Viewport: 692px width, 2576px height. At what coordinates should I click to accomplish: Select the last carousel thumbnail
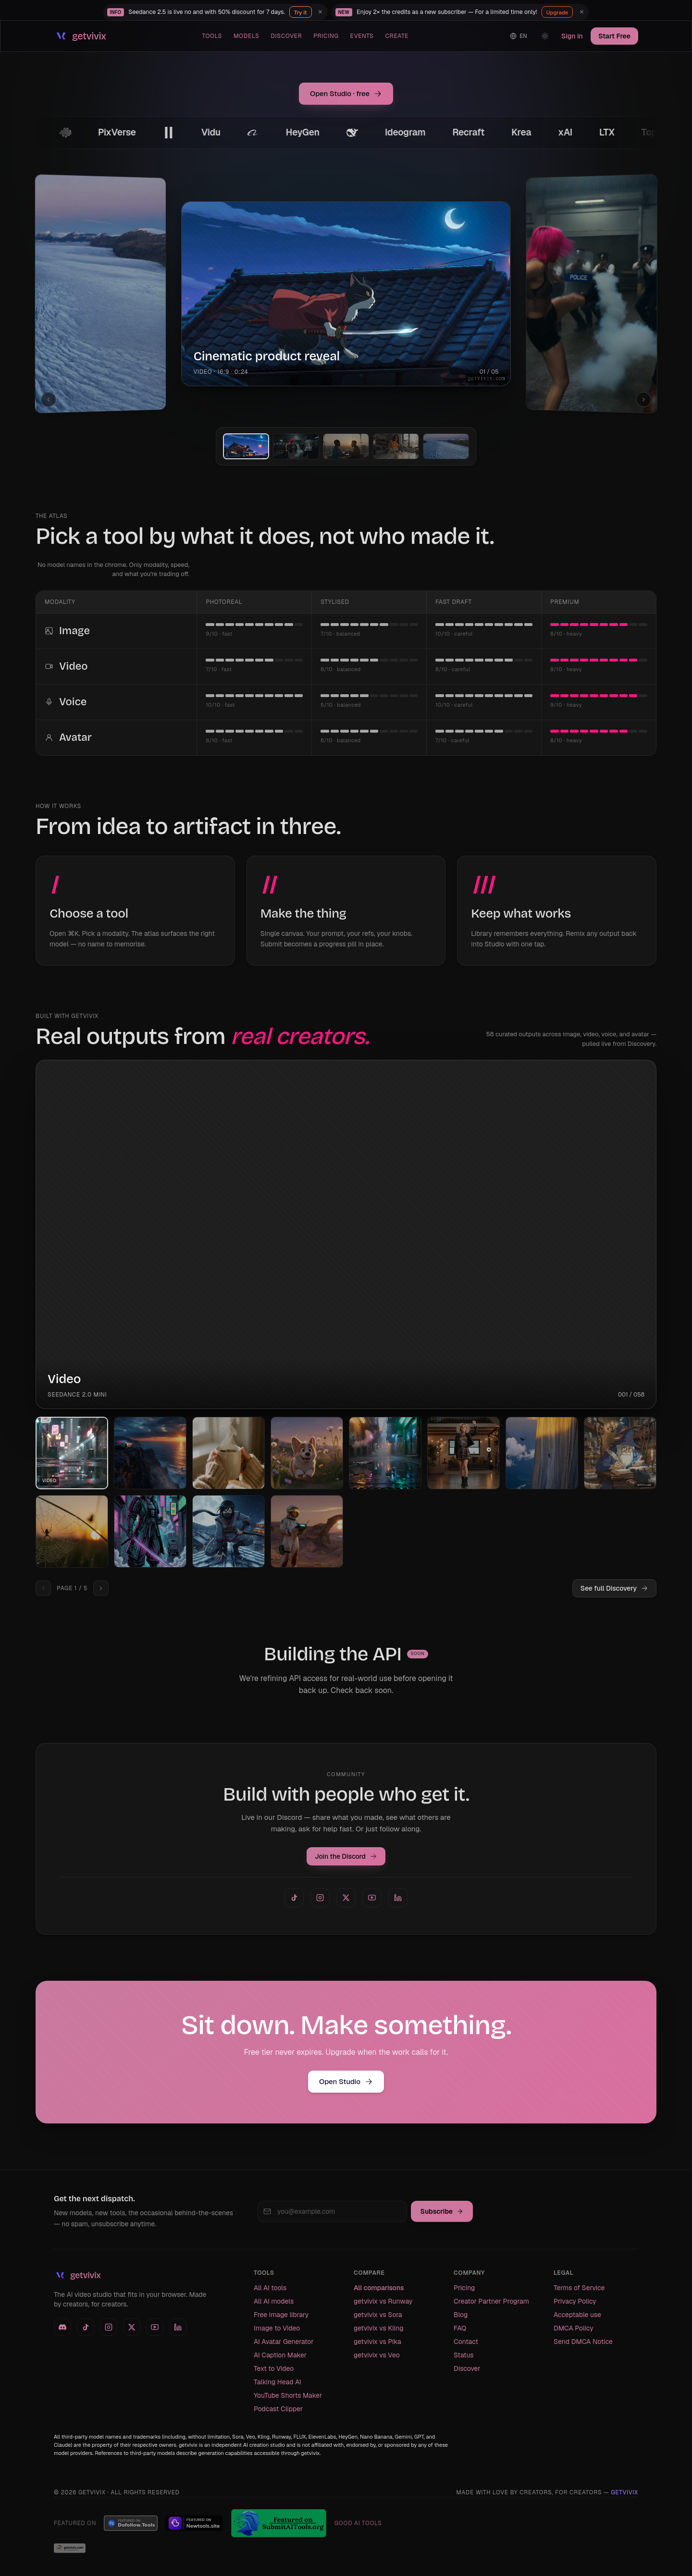click(x=446, y=446)
